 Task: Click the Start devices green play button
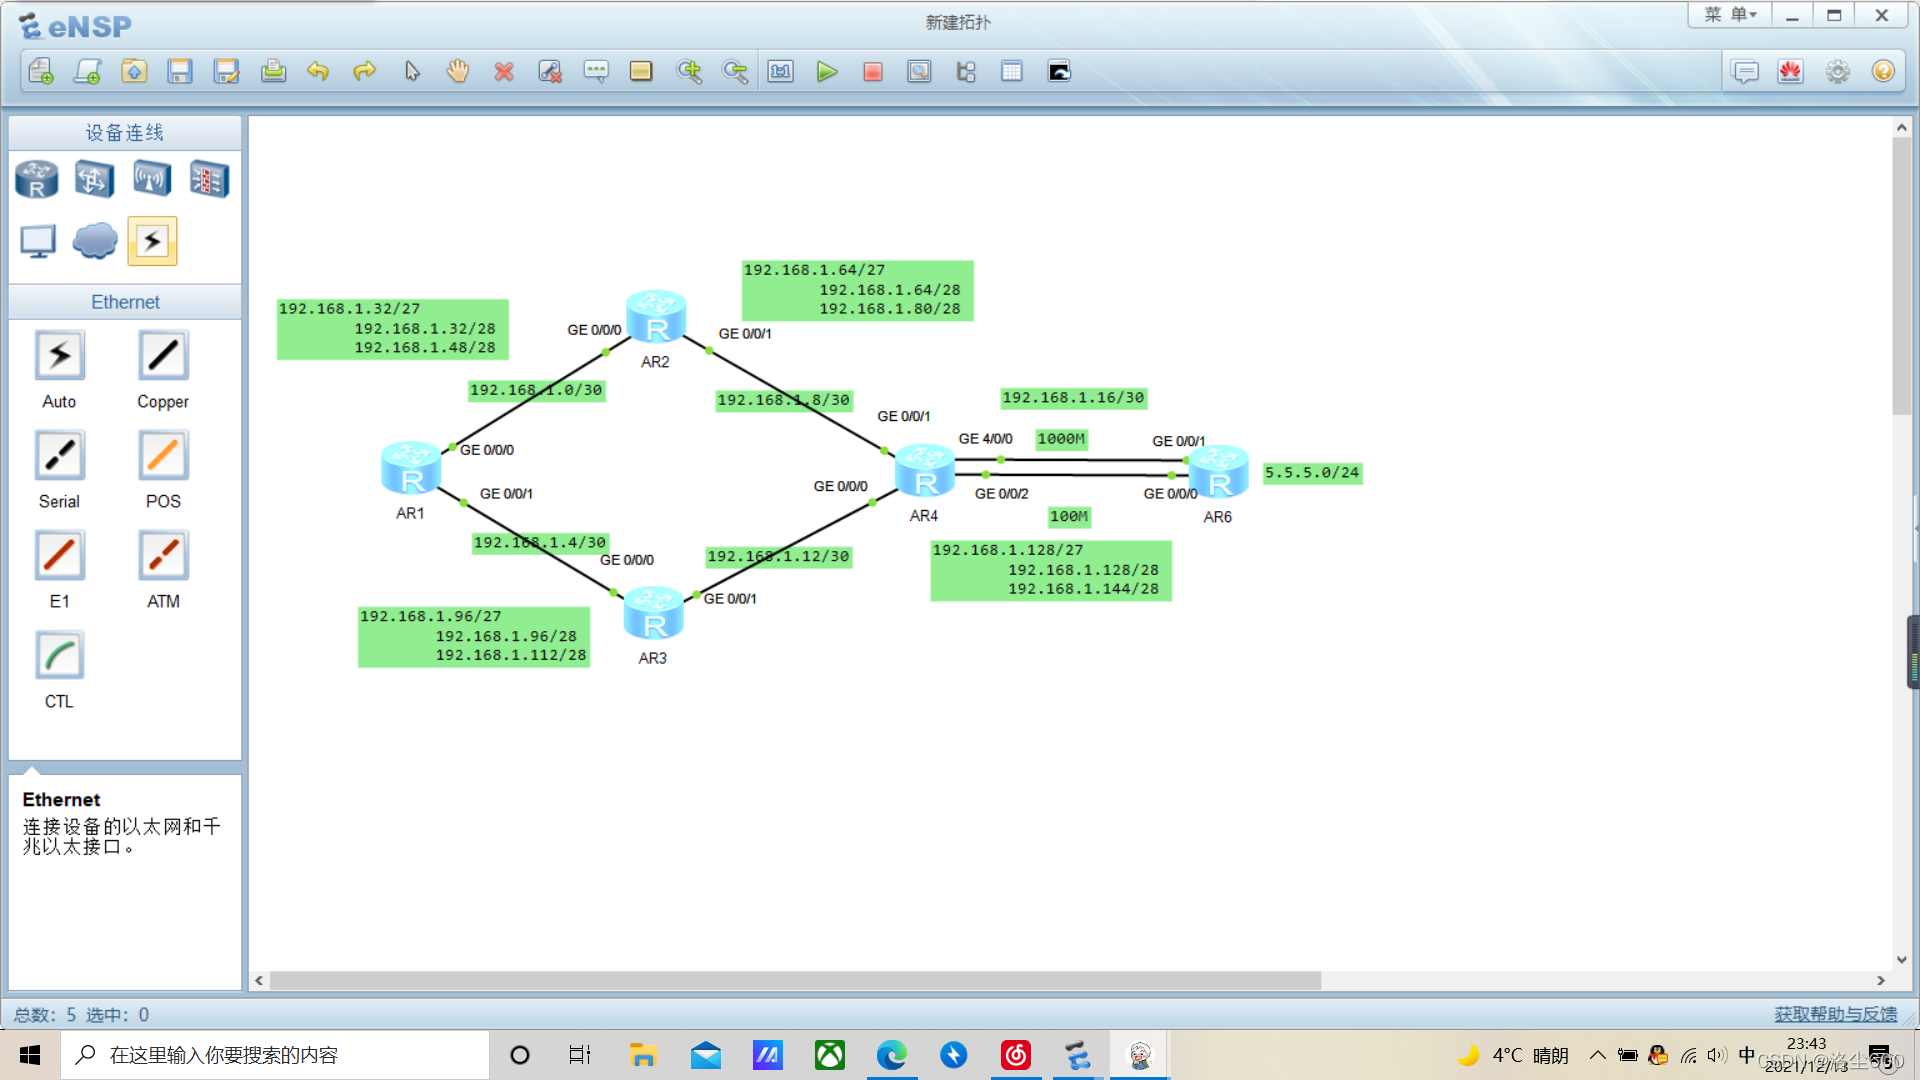coord(826,72)
